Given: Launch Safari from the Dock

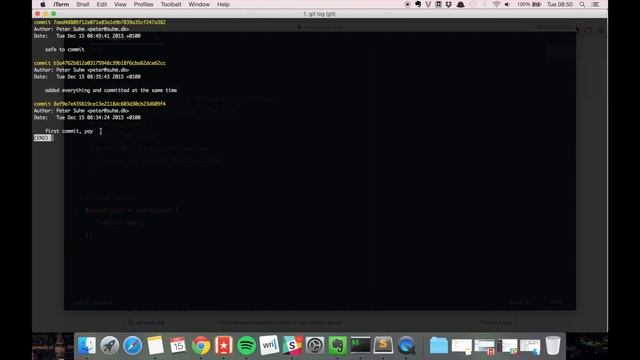Looking at the screenshot, I should click(x=132, y=345).
